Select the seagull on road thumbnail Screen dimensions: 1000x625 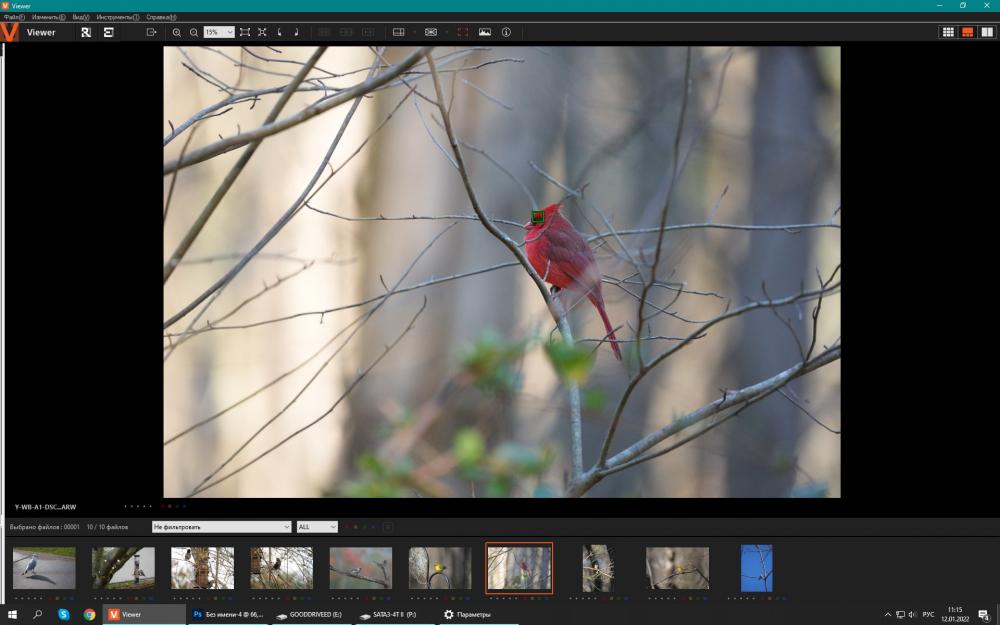pos(44,568)
